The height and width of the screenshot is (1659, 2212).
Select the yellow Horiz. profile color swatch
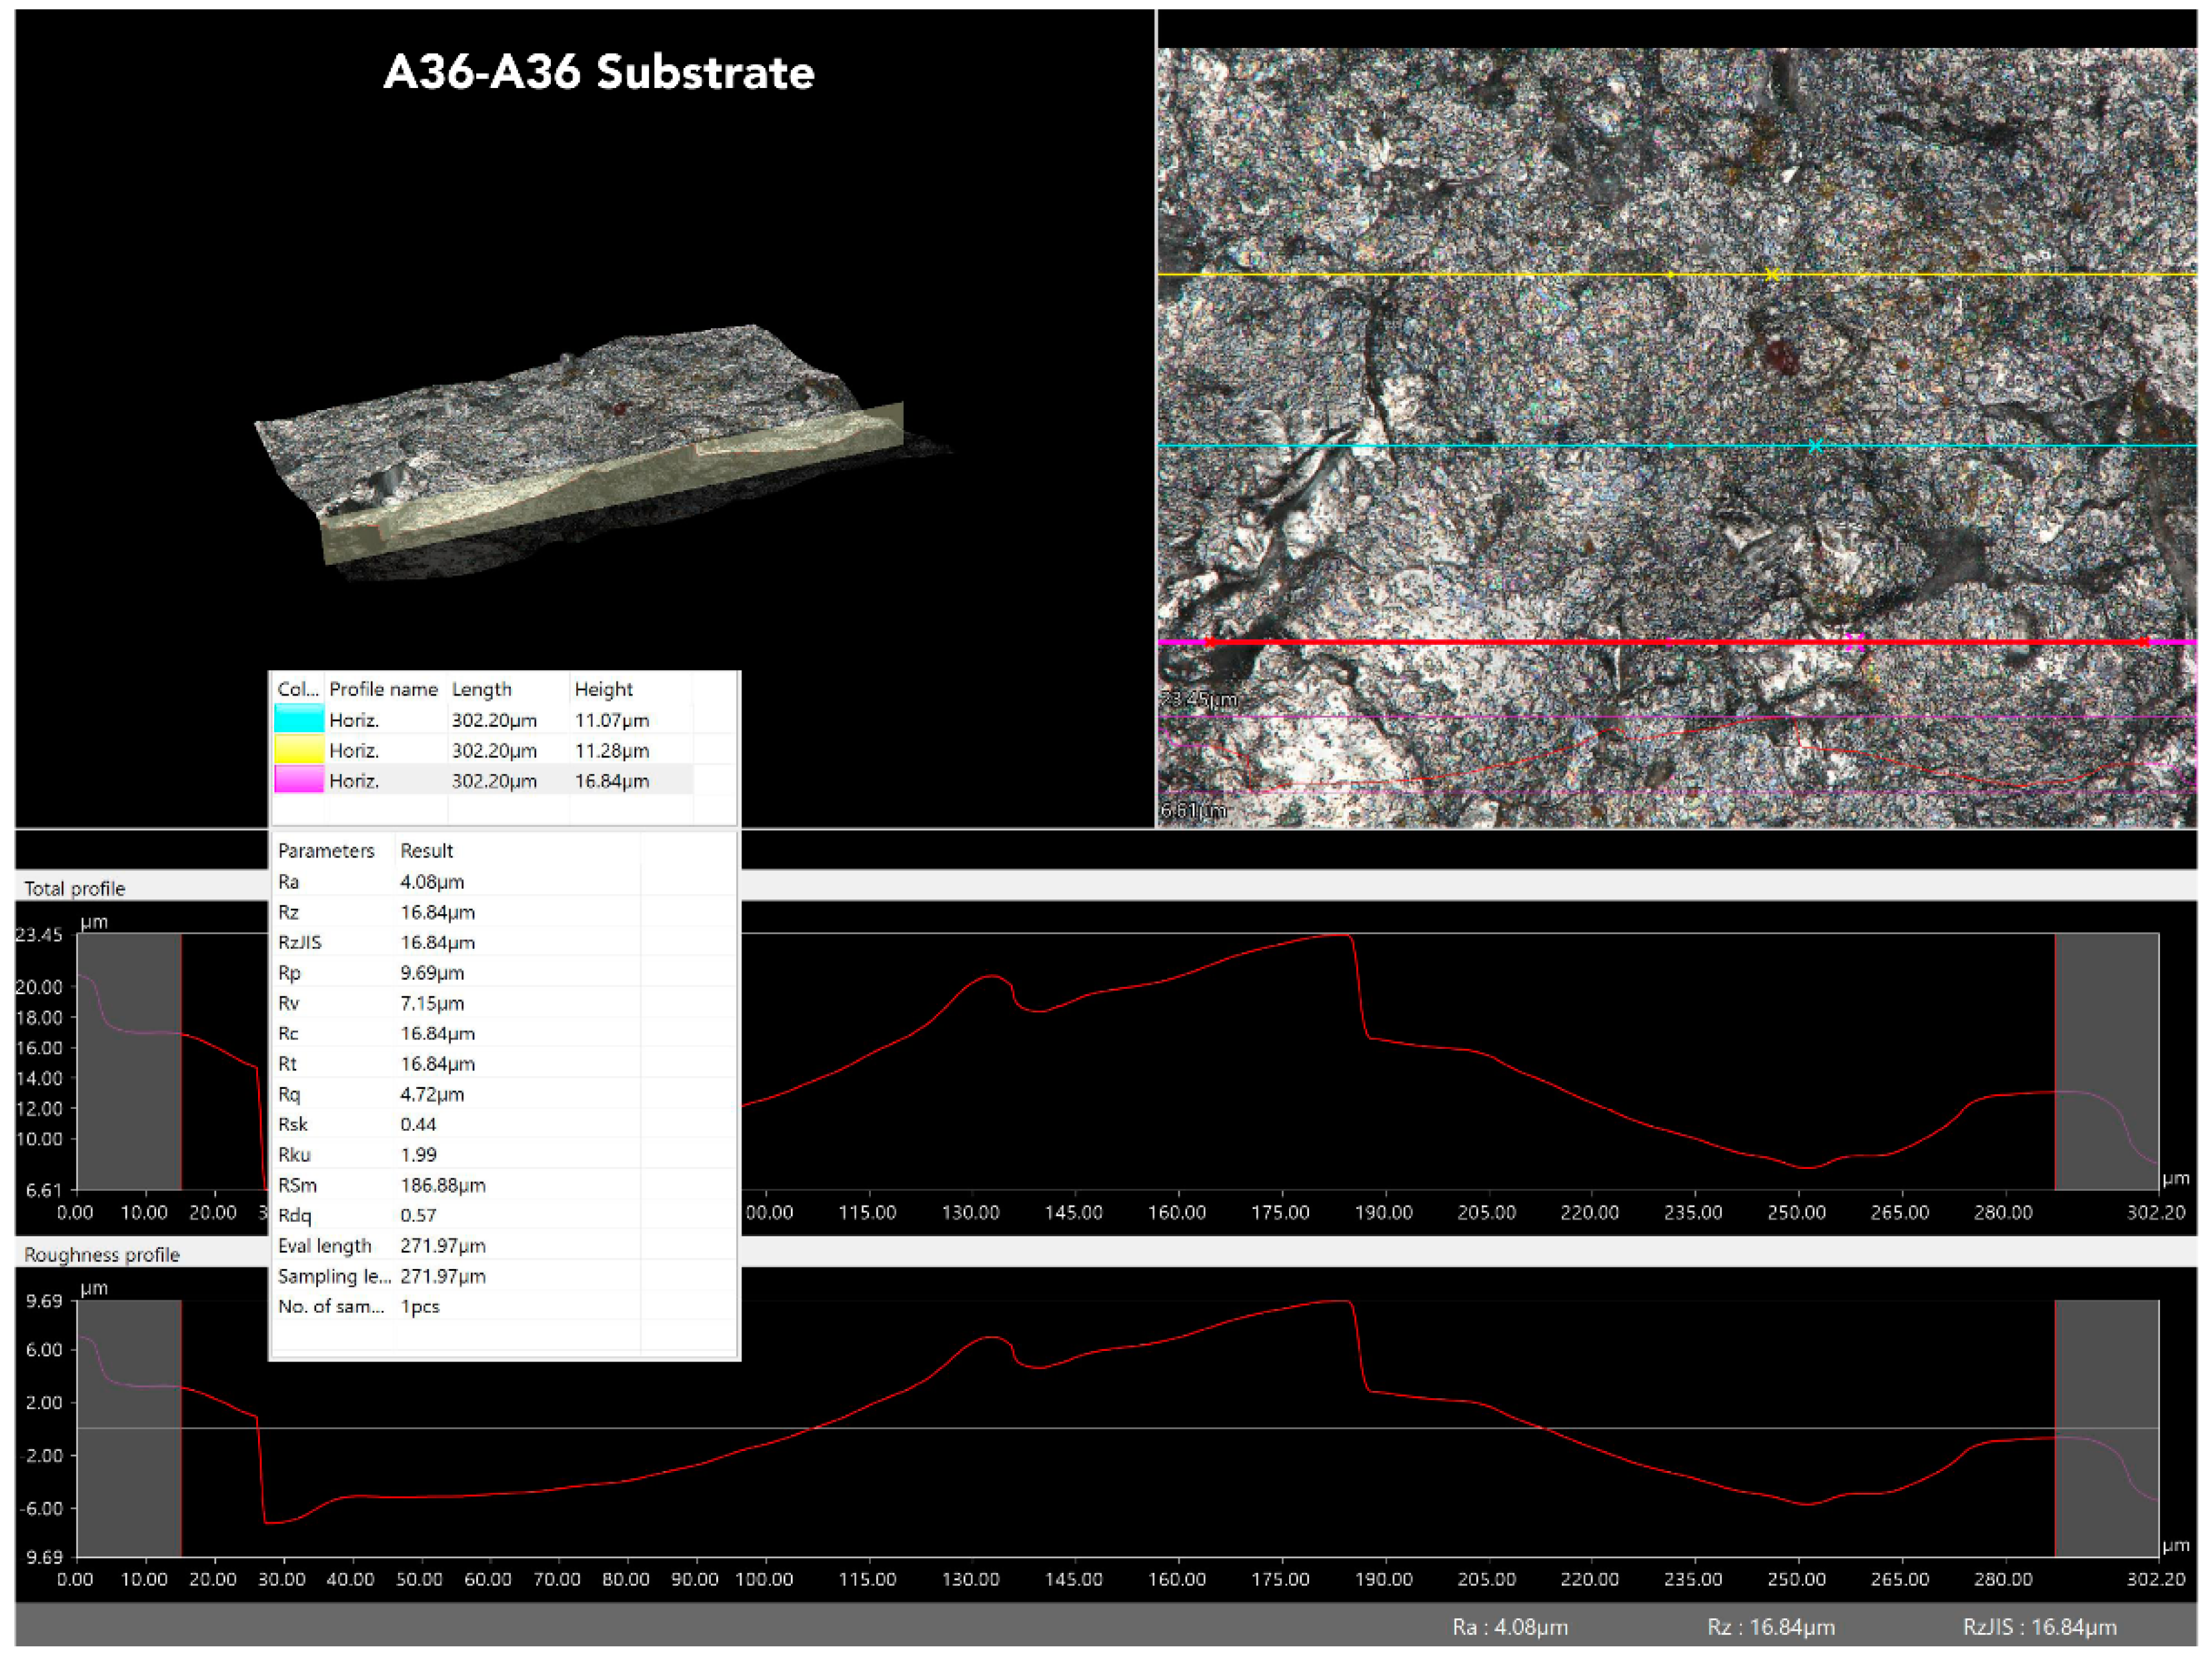(299, 750)
